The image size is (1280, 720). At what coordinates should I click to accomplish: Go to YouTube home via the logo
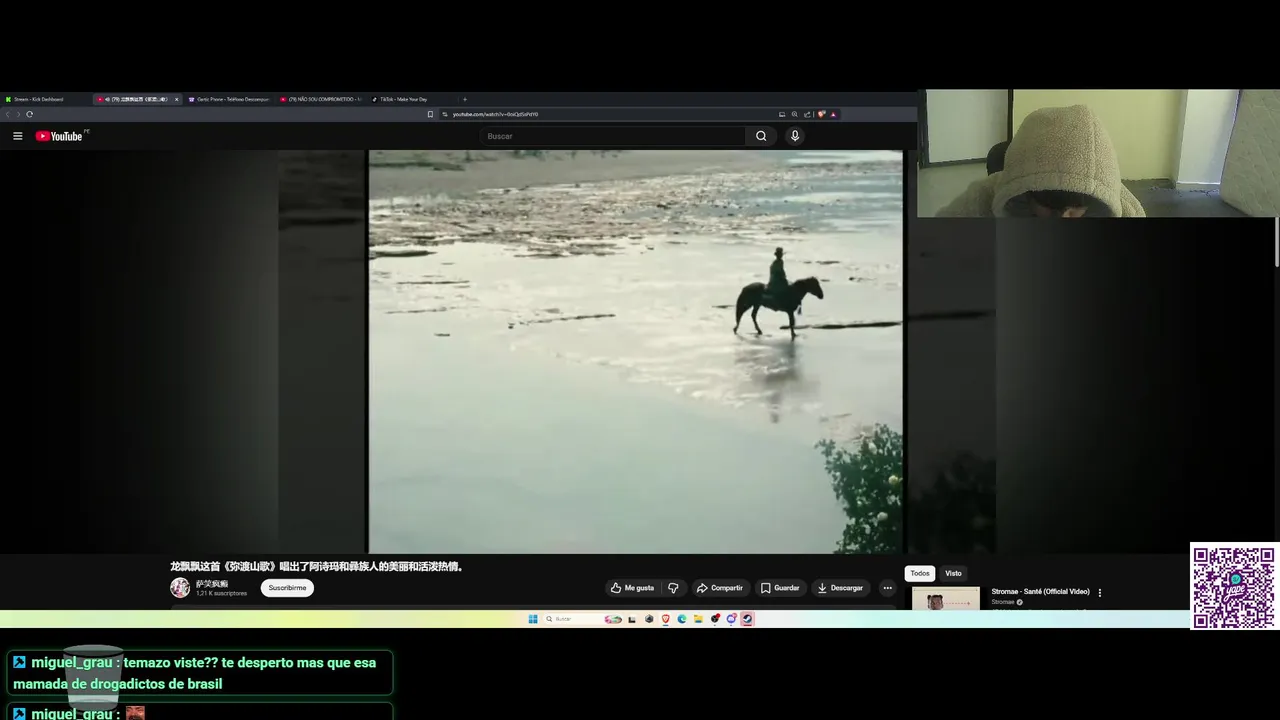tap(59, 136)
